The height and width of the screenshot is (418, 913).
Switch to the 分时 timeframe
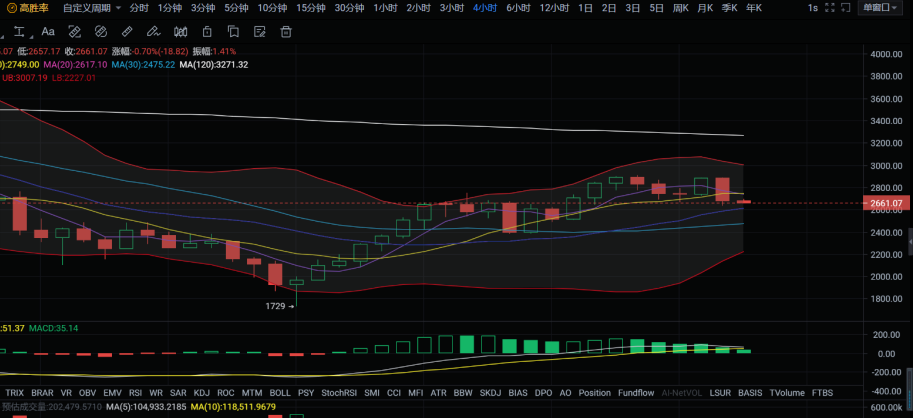pyautogui.click(x=139, y=8)
